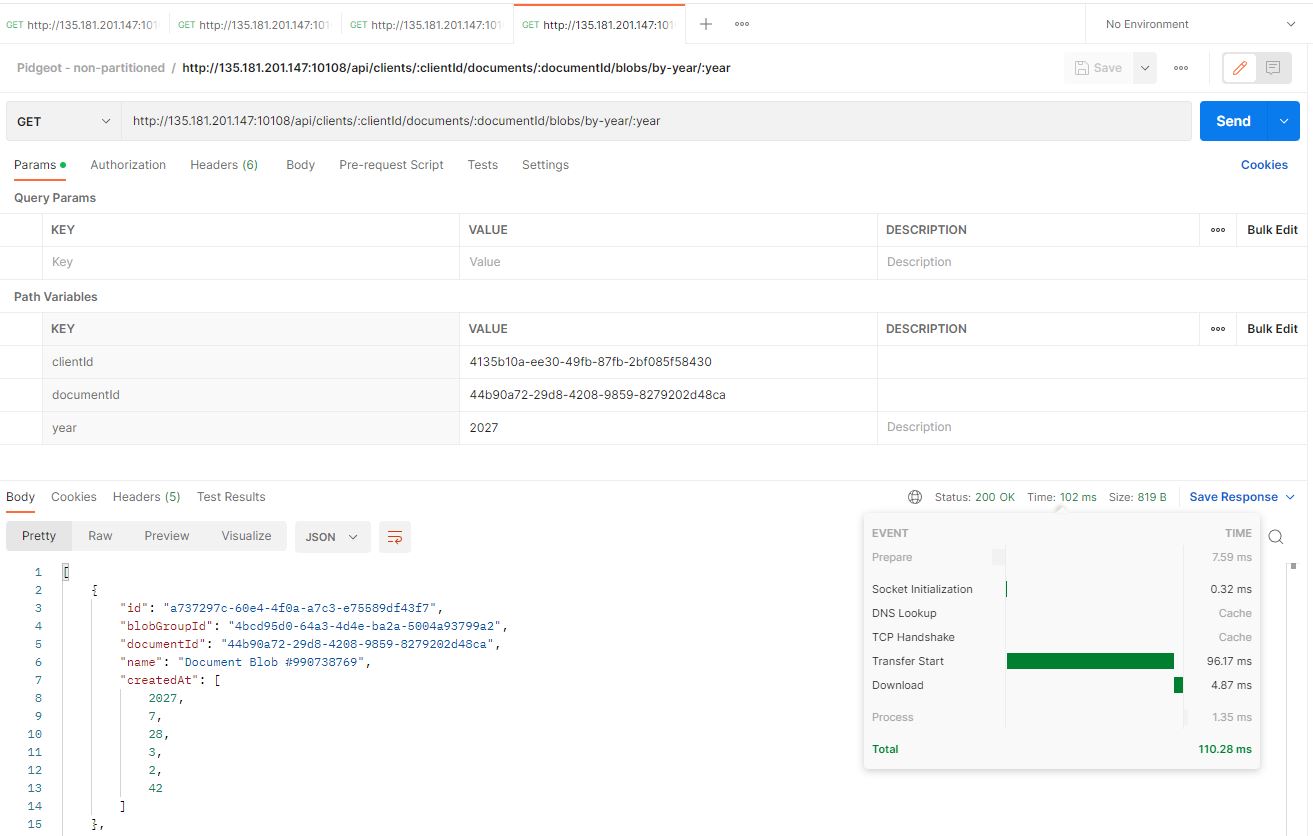Change the JSON response format dropdown
The width and height of the screenshot is (1313, 836).
point(333,537)
